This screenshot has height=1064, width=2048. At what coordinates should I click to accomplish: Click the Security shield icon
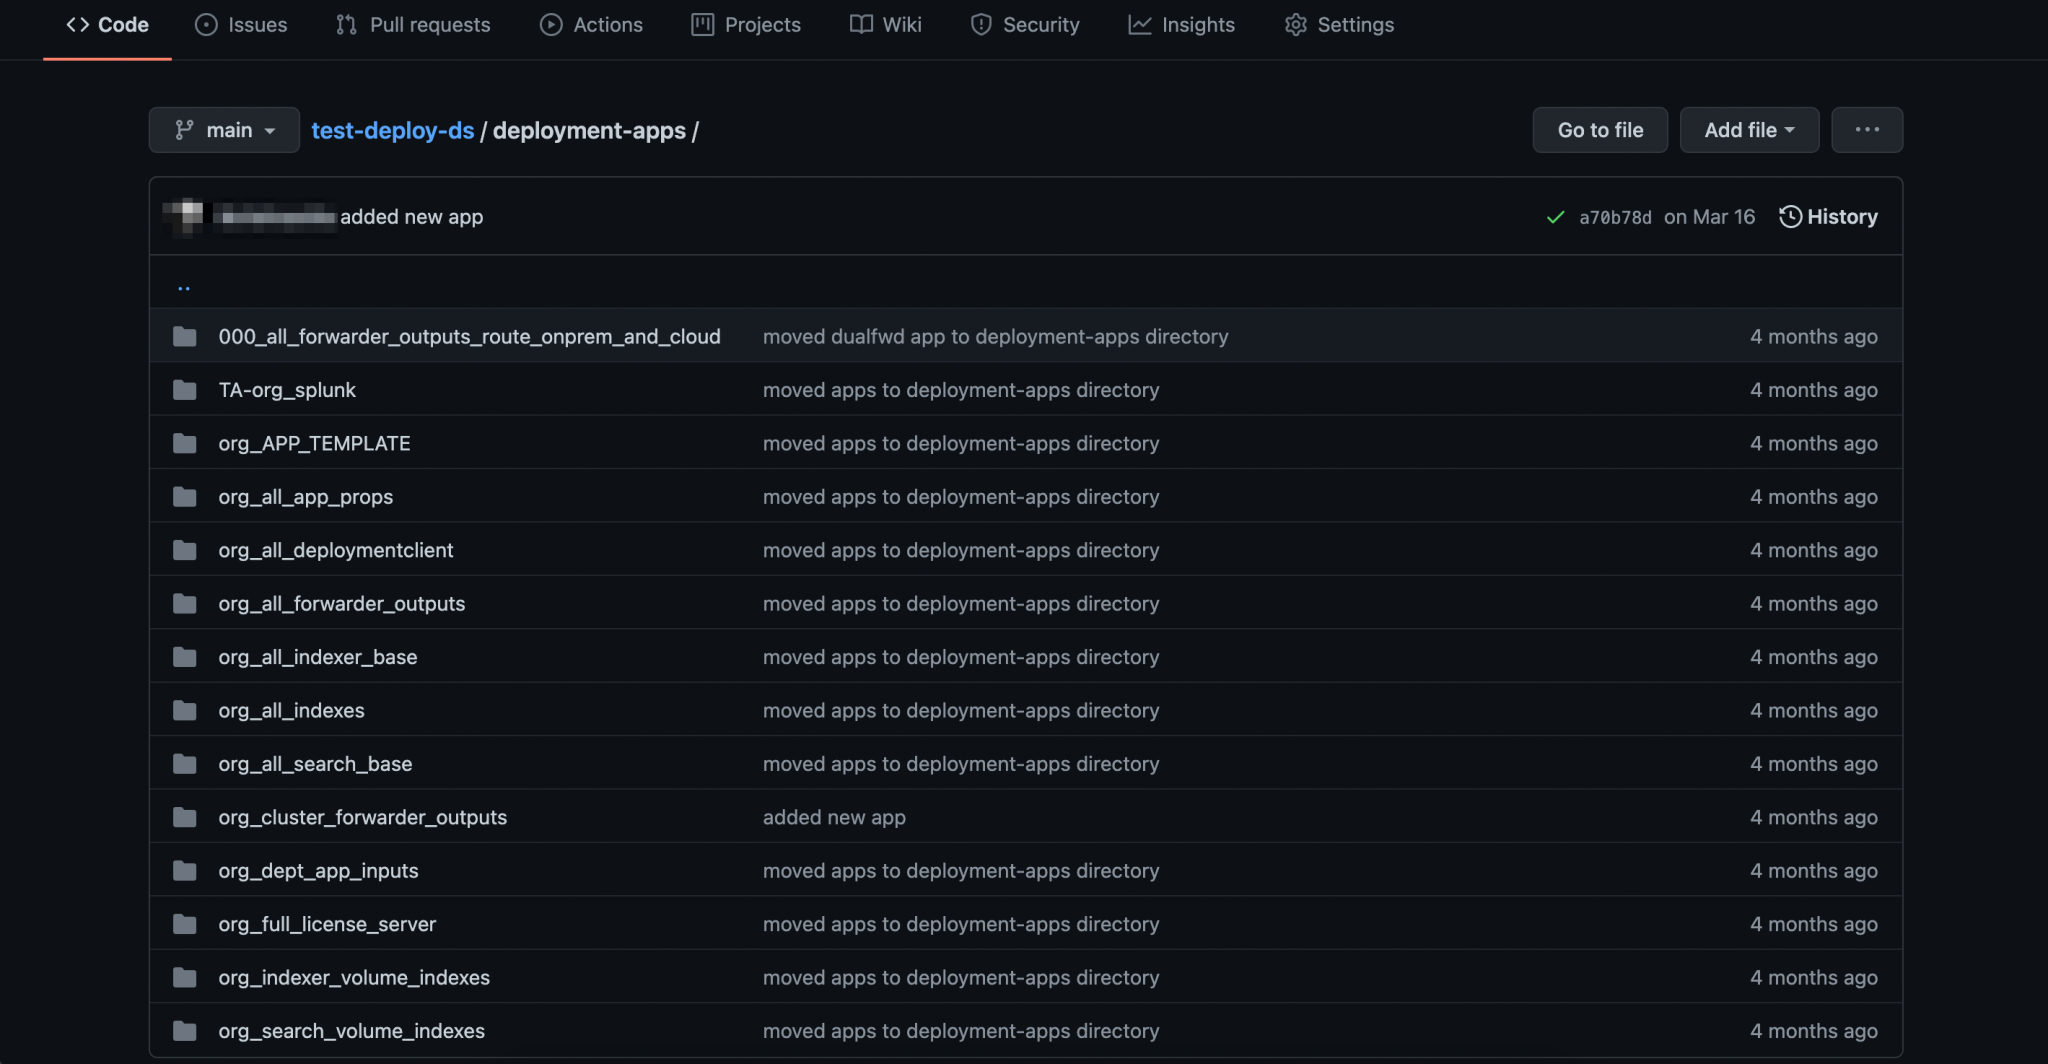[x=980, y=24]
